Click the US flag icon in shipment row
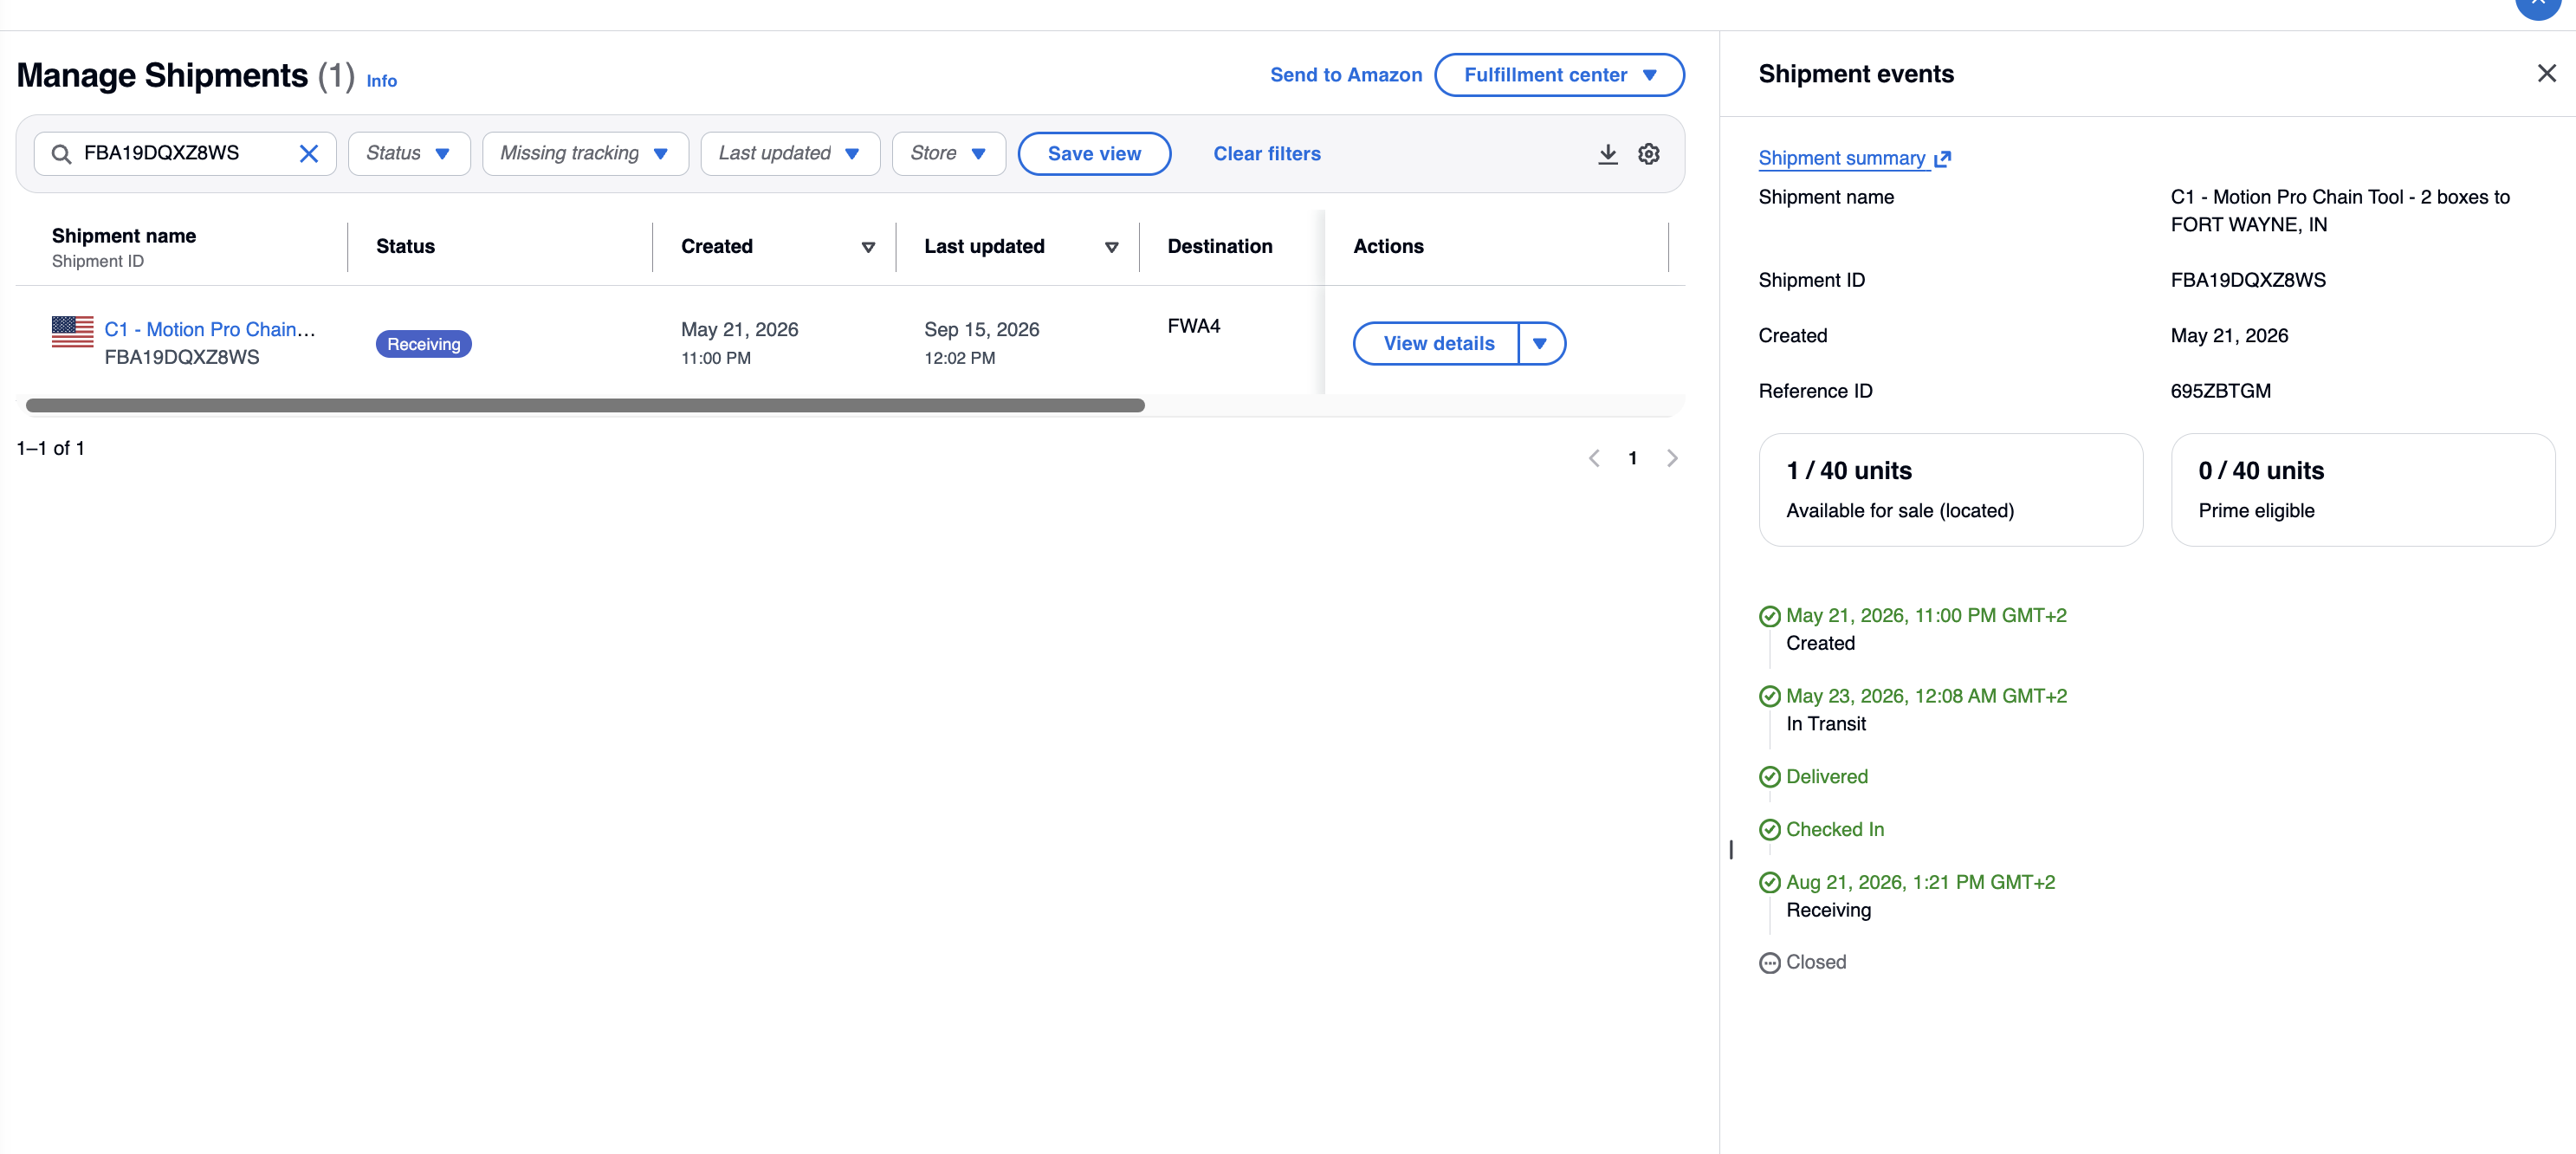Image resolution: width=2576 pixels, height=1154 pixels. tap(72, 332)
